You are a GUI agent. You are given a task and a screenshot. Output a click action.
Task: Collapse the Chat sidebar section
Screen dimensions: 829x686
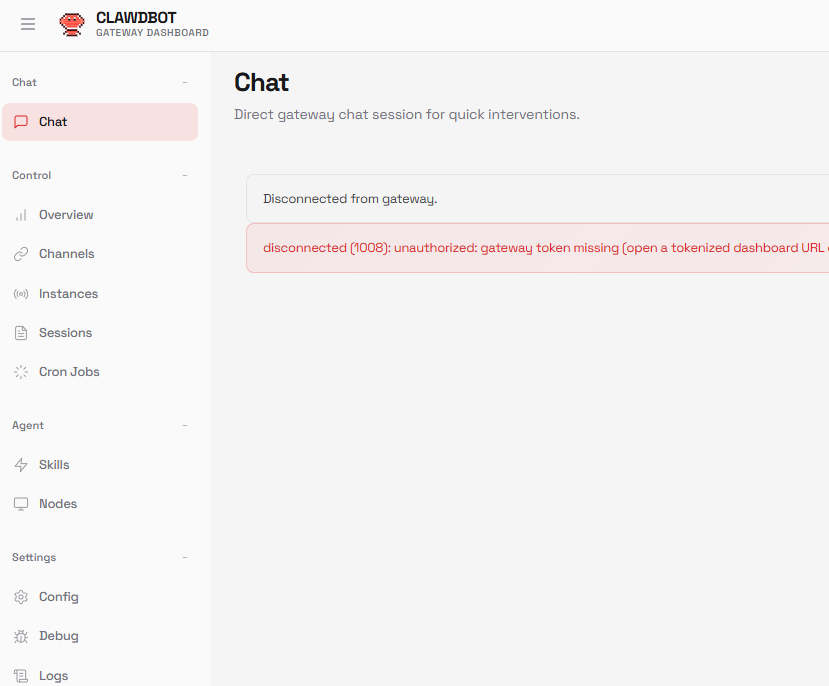click(x=185, y=83)
